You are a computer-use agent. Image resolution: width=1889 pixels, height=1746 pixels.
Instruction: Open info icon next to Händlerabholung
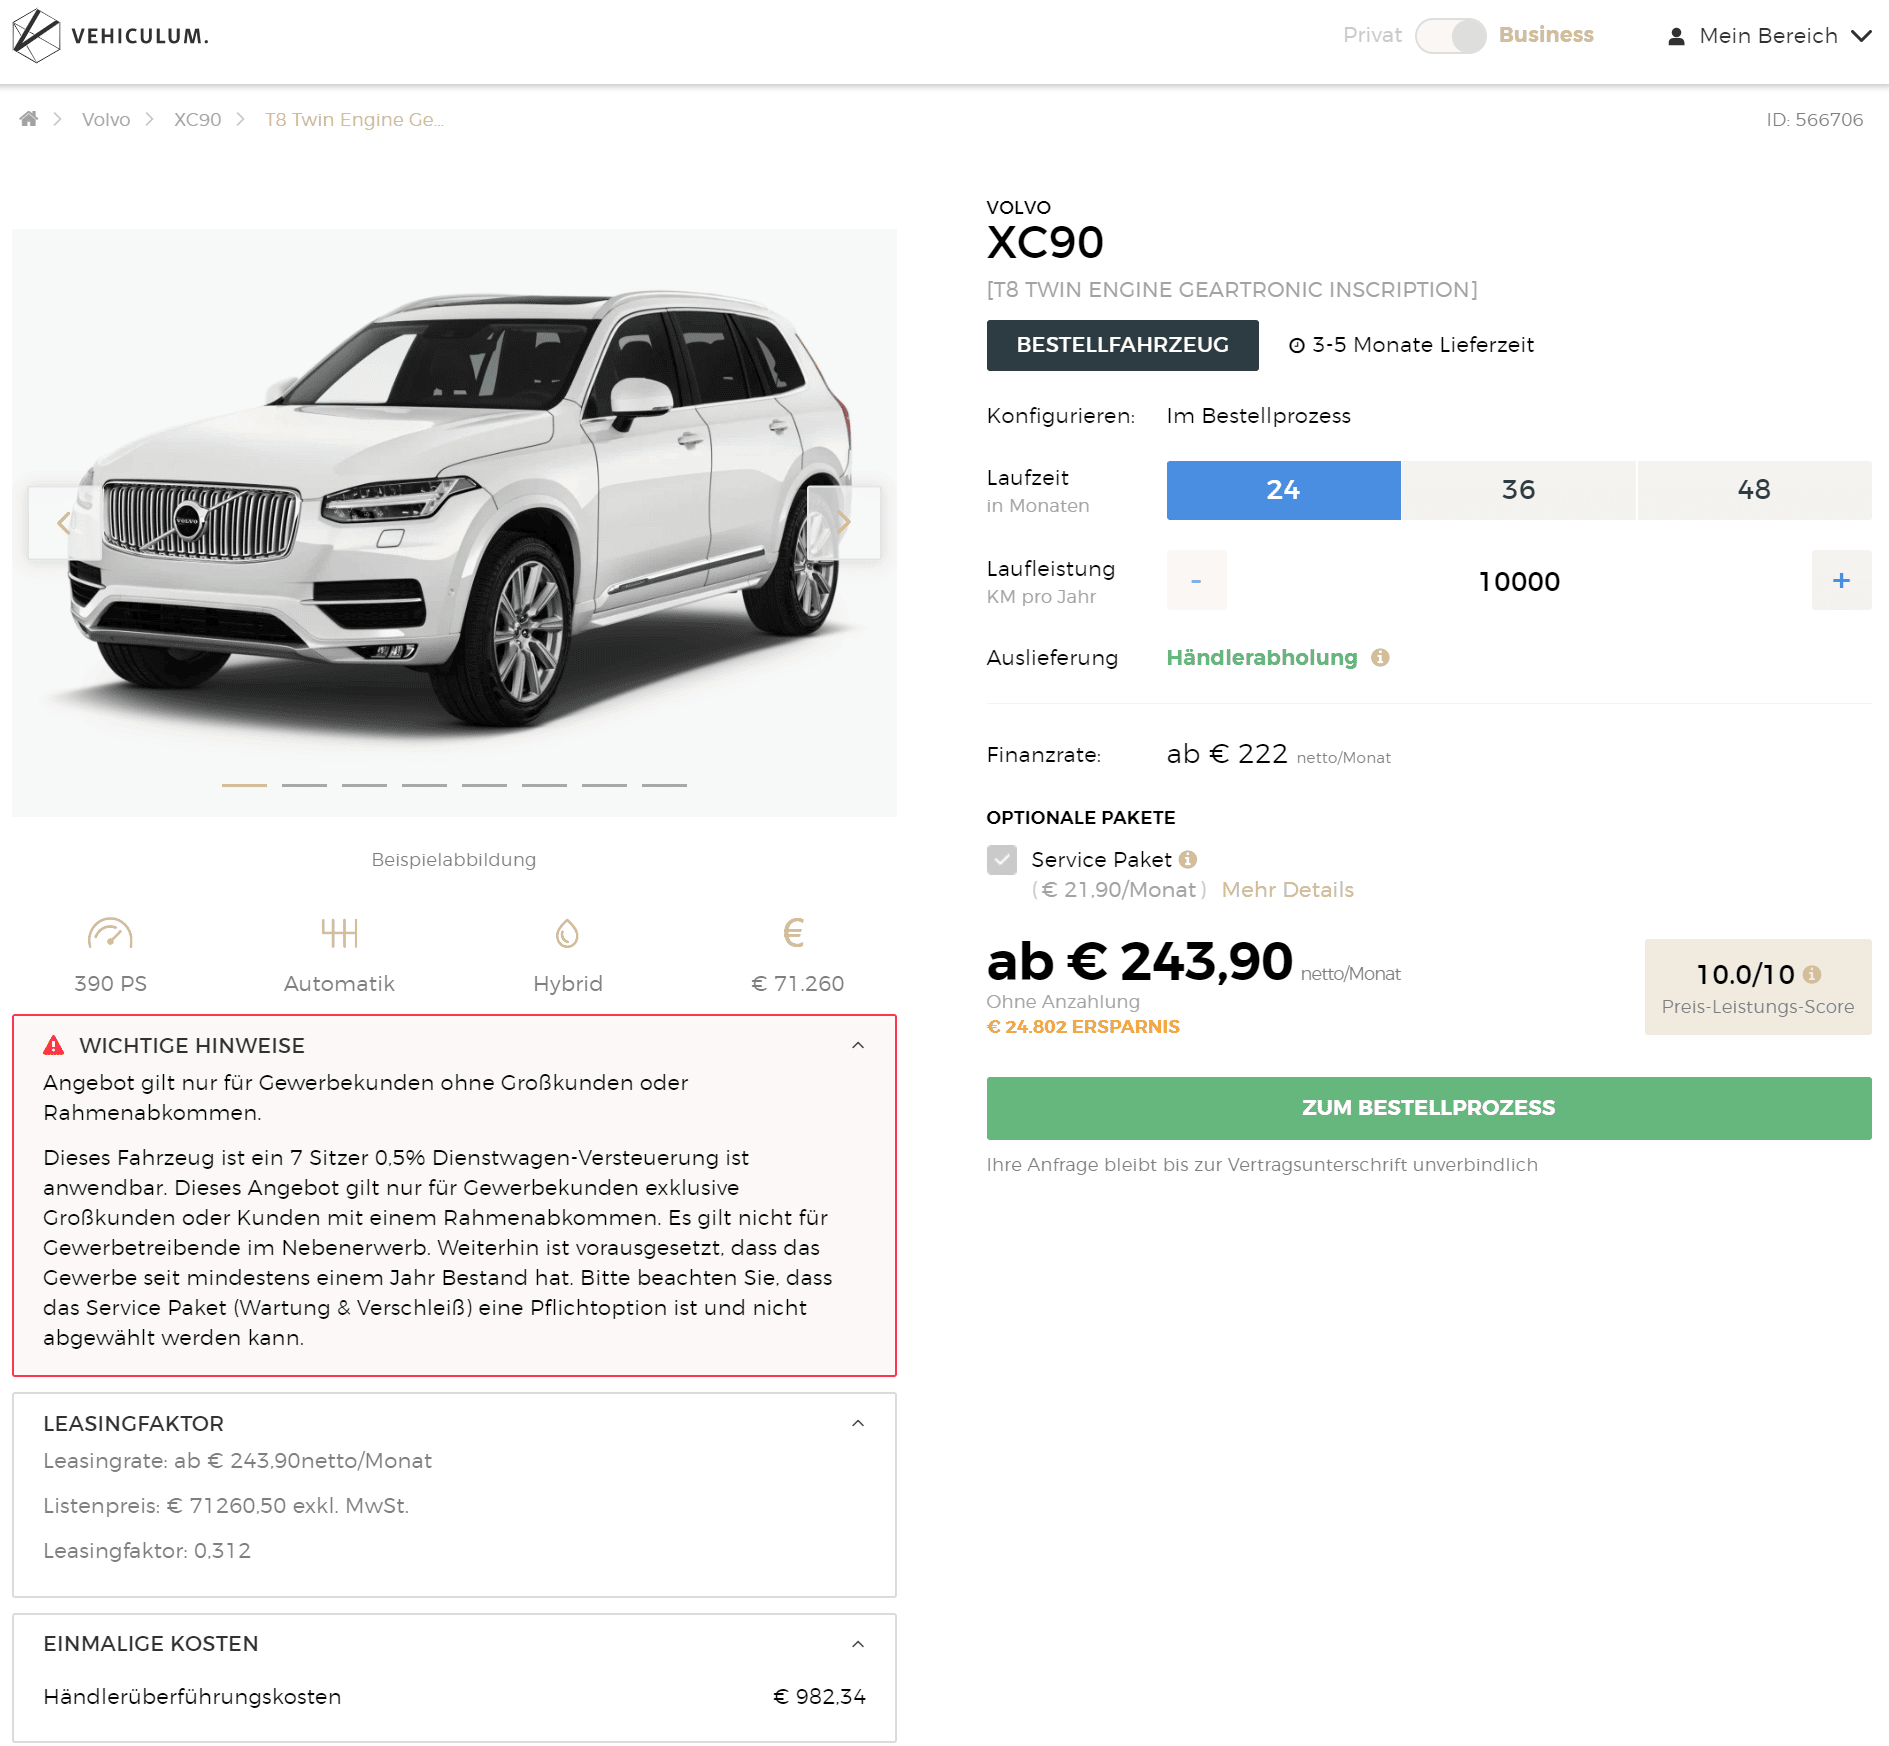coord(1380,657)
